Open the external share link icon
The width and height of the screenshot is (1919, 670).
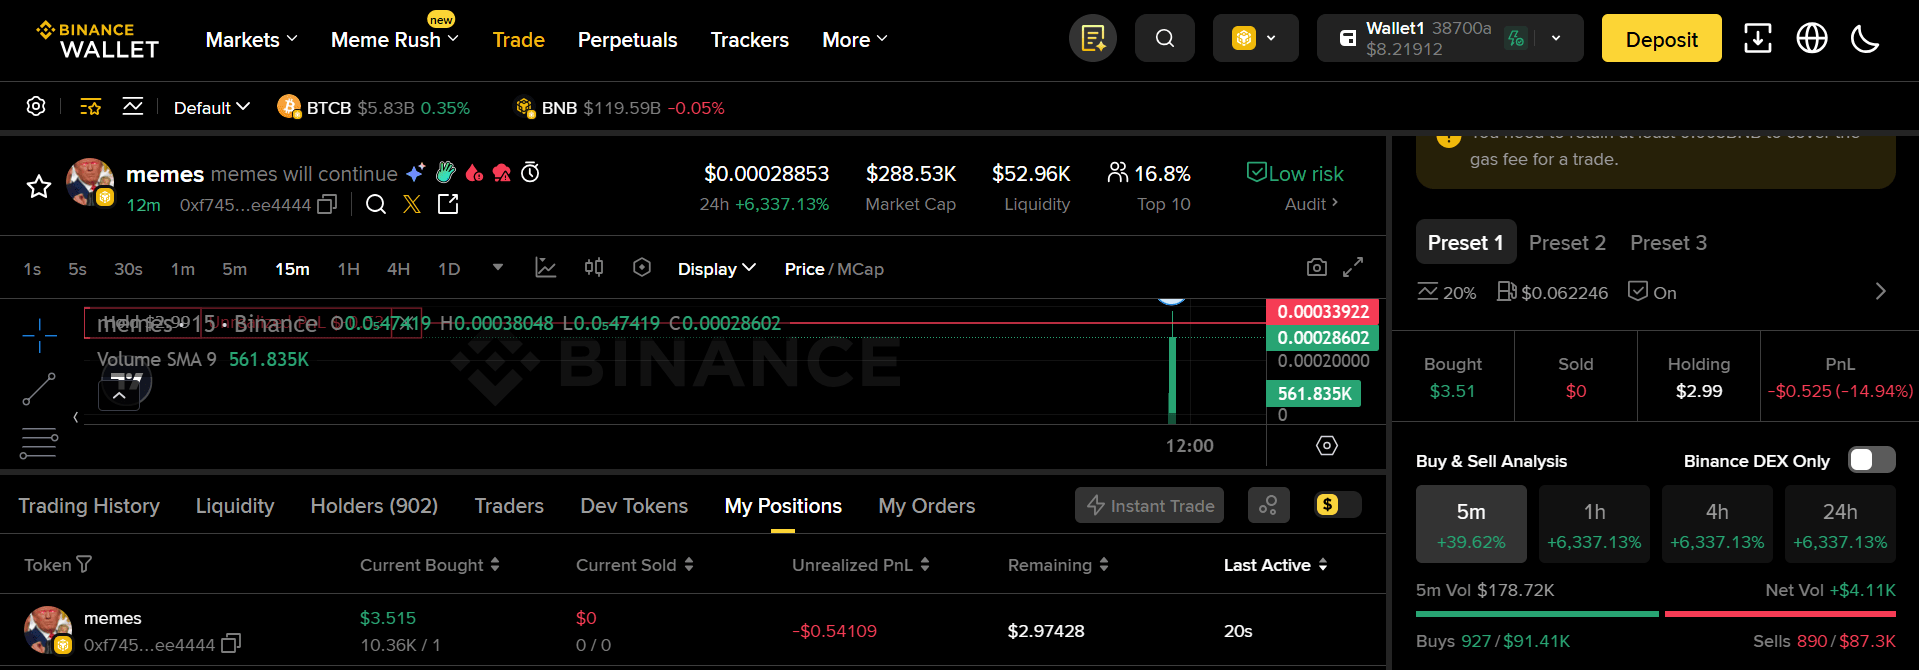click(448, 204)
